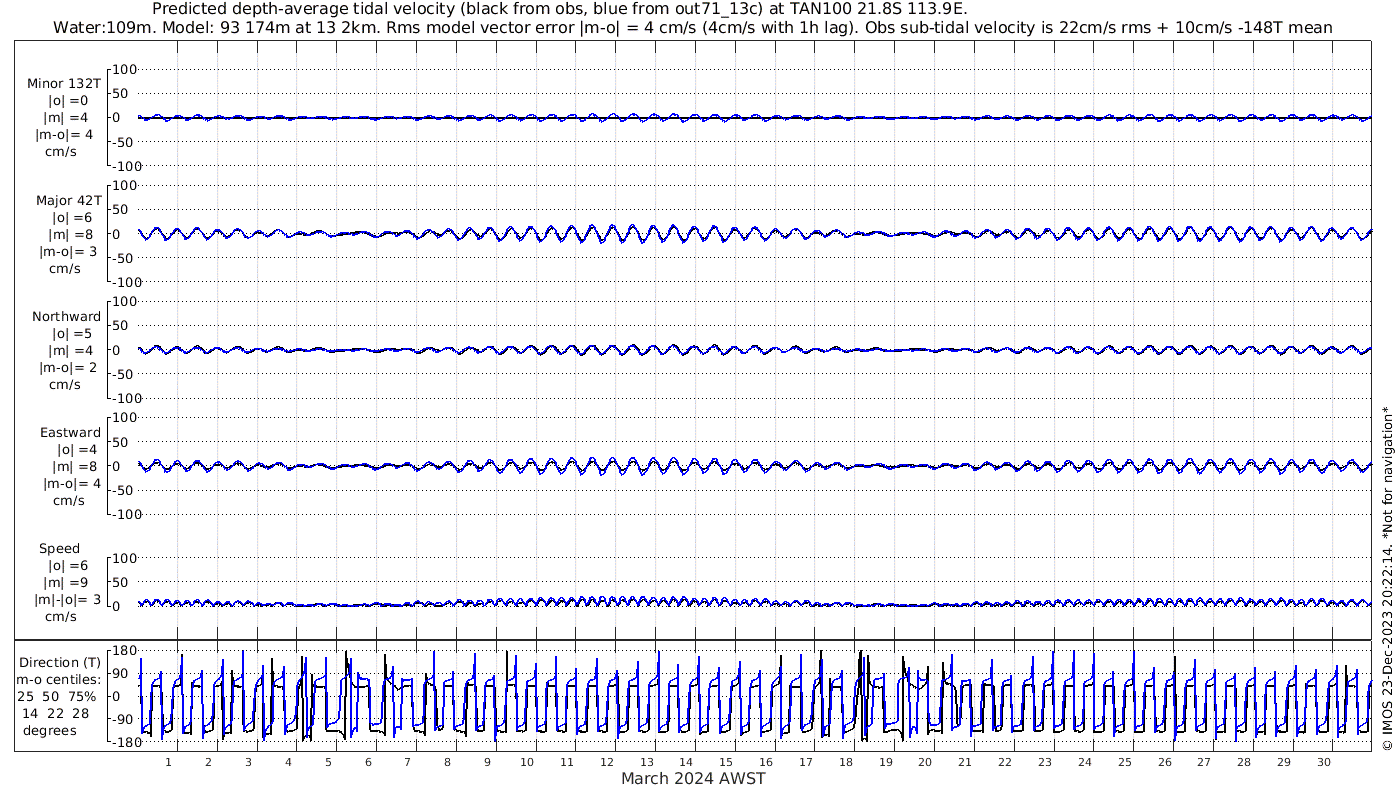Screen dimensions: 1400x800
Task: Select the 'Major 42T' panel label
Action: (x=68, y=200)
